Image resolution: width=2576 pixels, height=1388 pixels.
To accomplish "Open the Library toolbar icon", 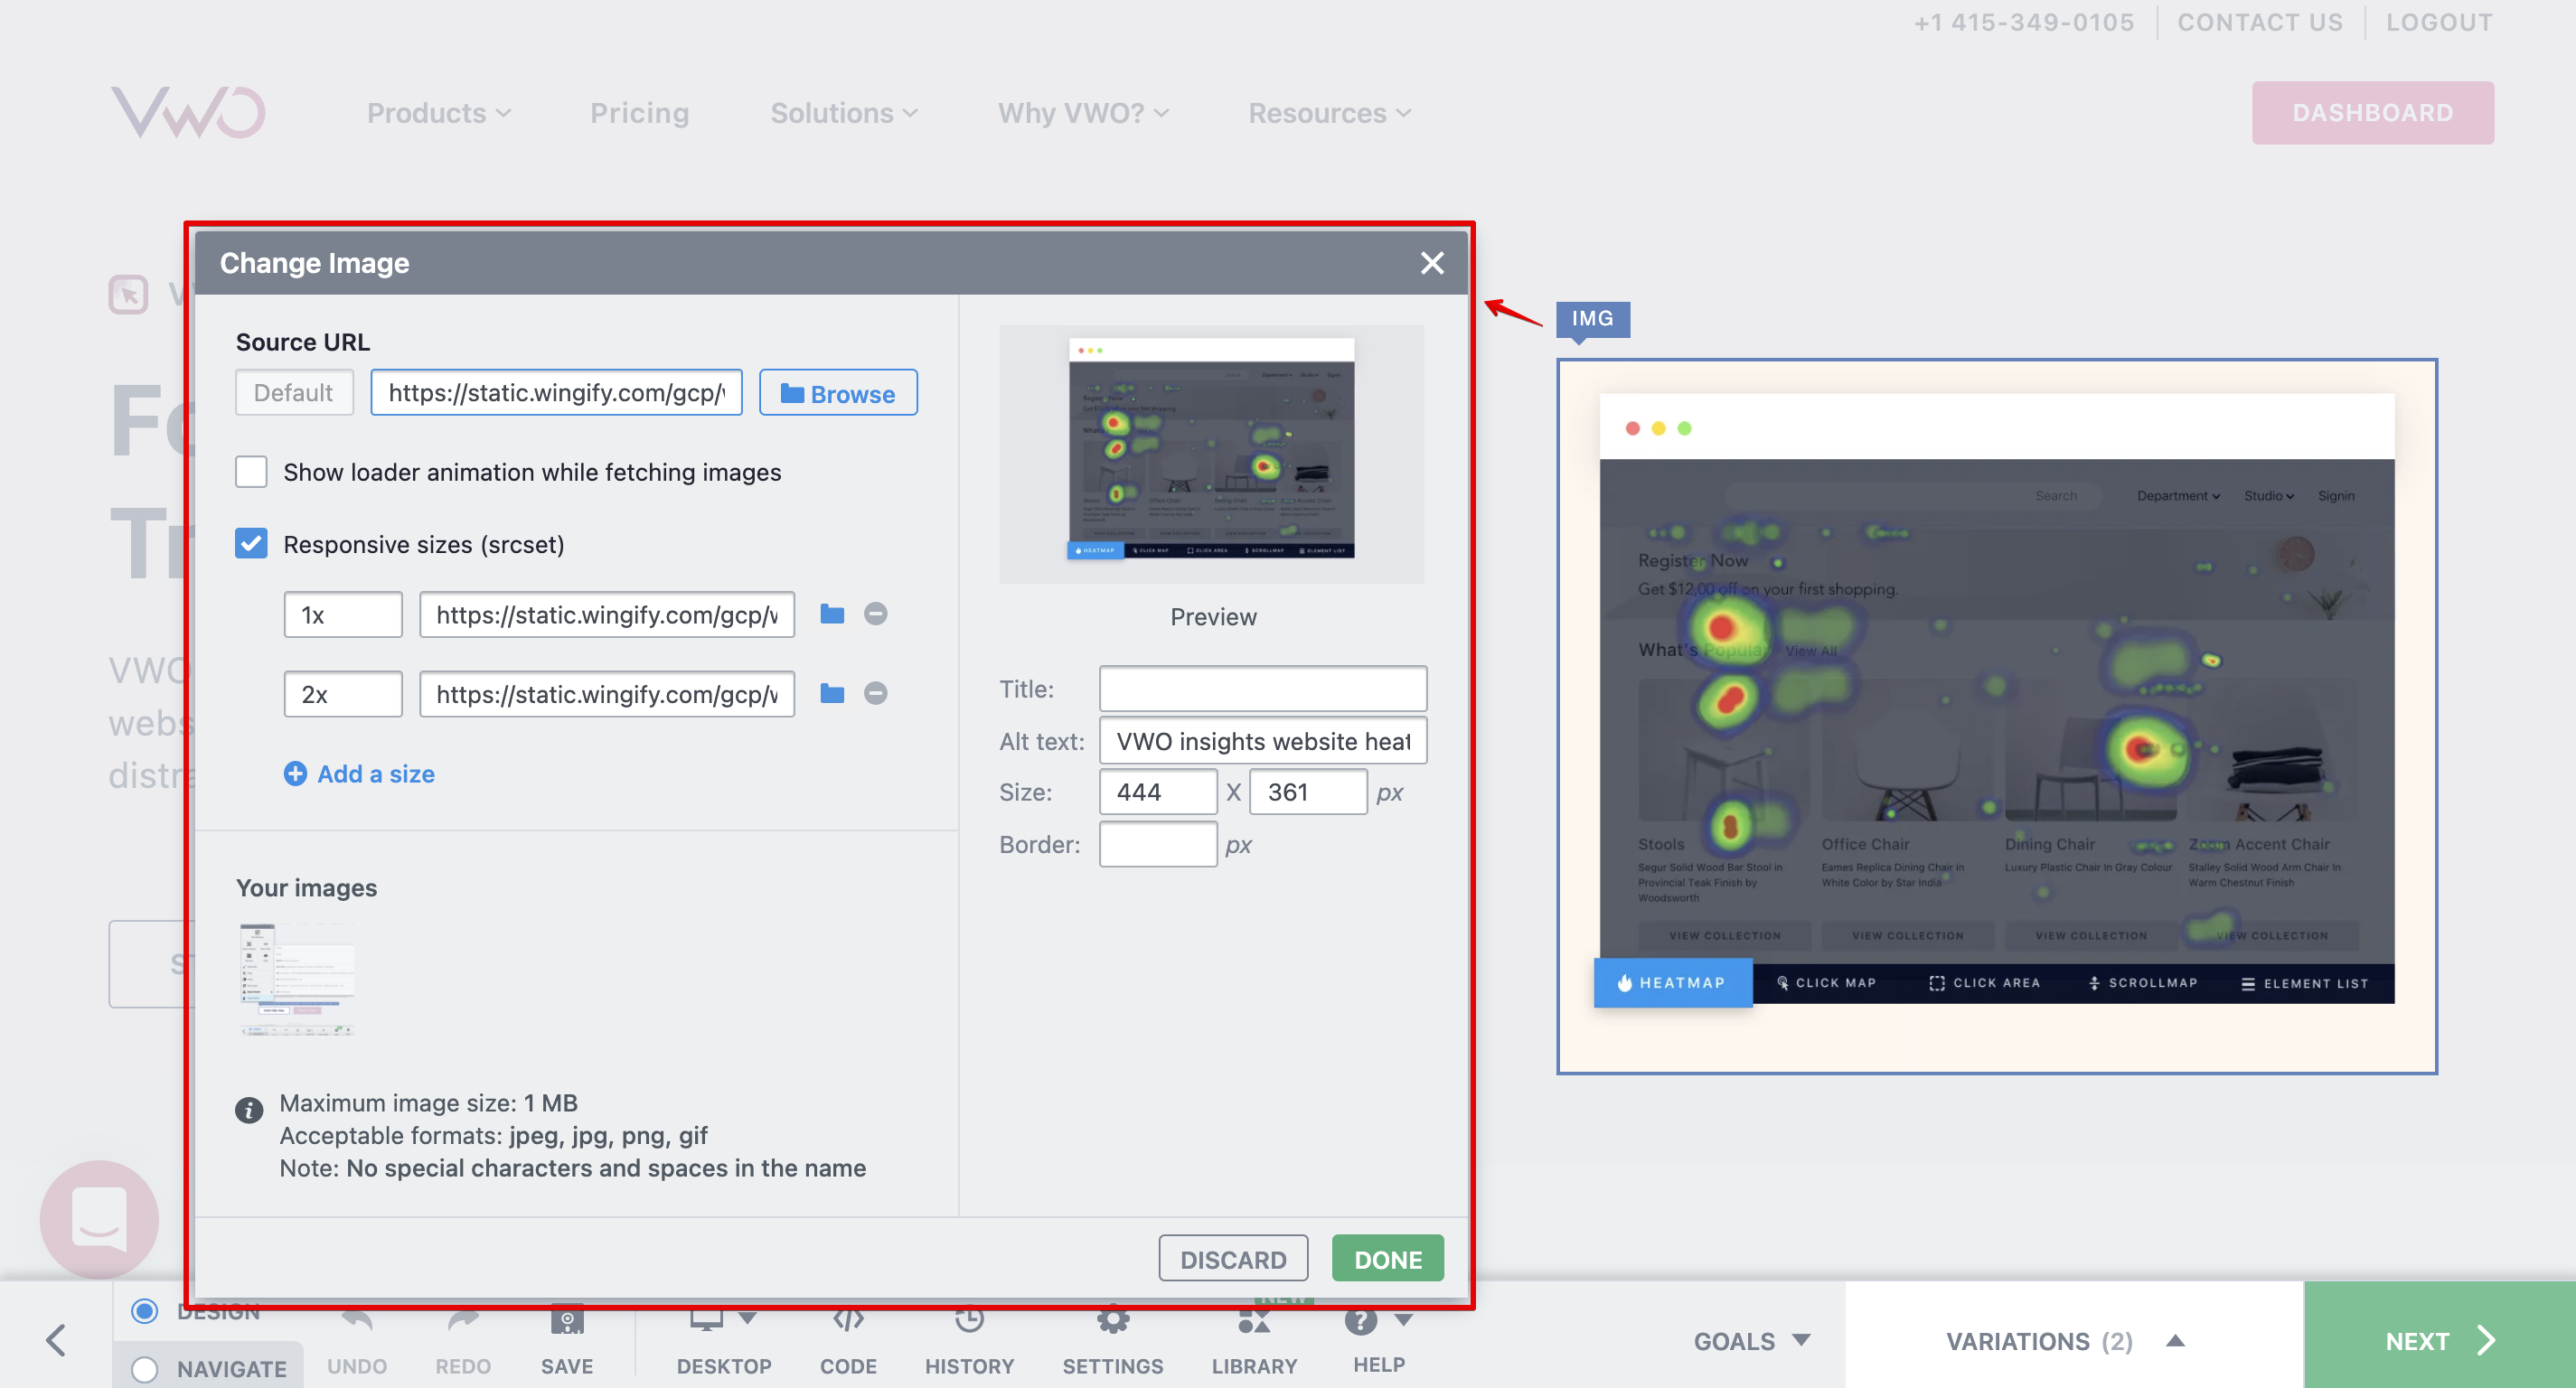I will pyautogui.click(x=1254, y=1320).
